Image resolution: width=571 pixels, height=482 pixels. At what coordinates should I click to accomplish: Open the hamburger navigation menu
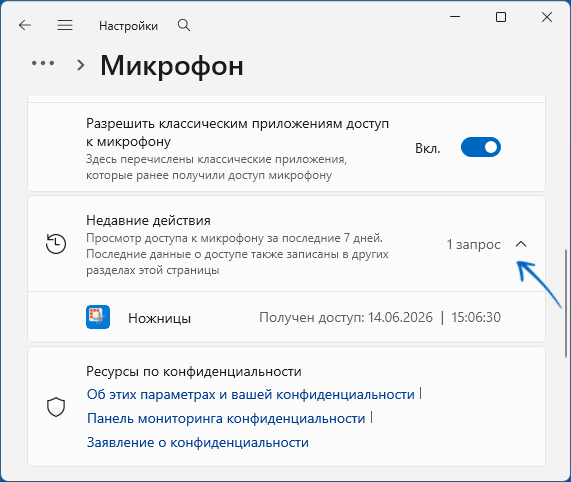65,25
